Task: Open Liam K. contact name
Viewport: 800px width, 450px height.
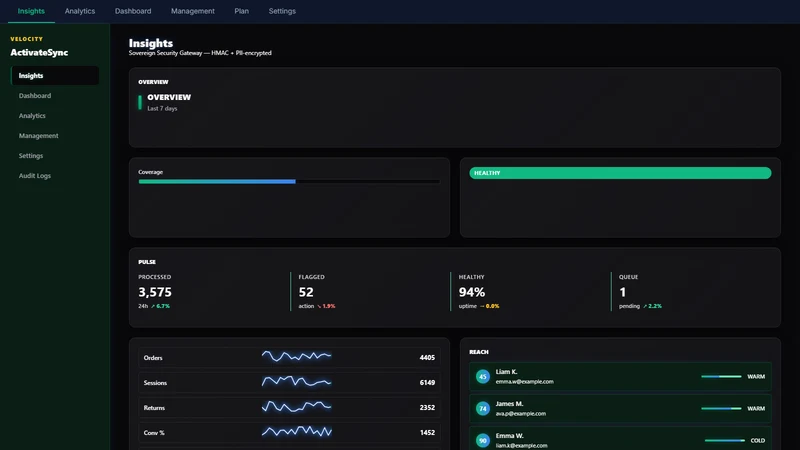Action: 506,372
